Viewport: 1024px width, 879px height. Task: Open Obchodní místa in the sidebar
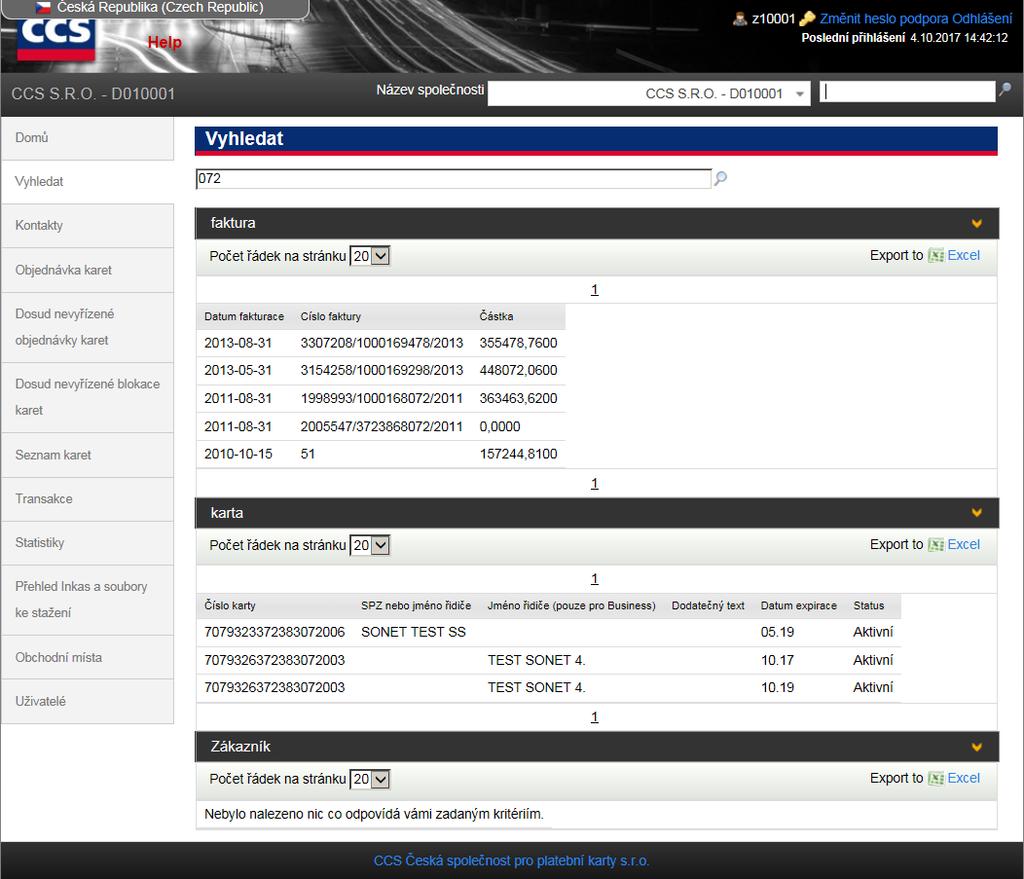point(88,658)
